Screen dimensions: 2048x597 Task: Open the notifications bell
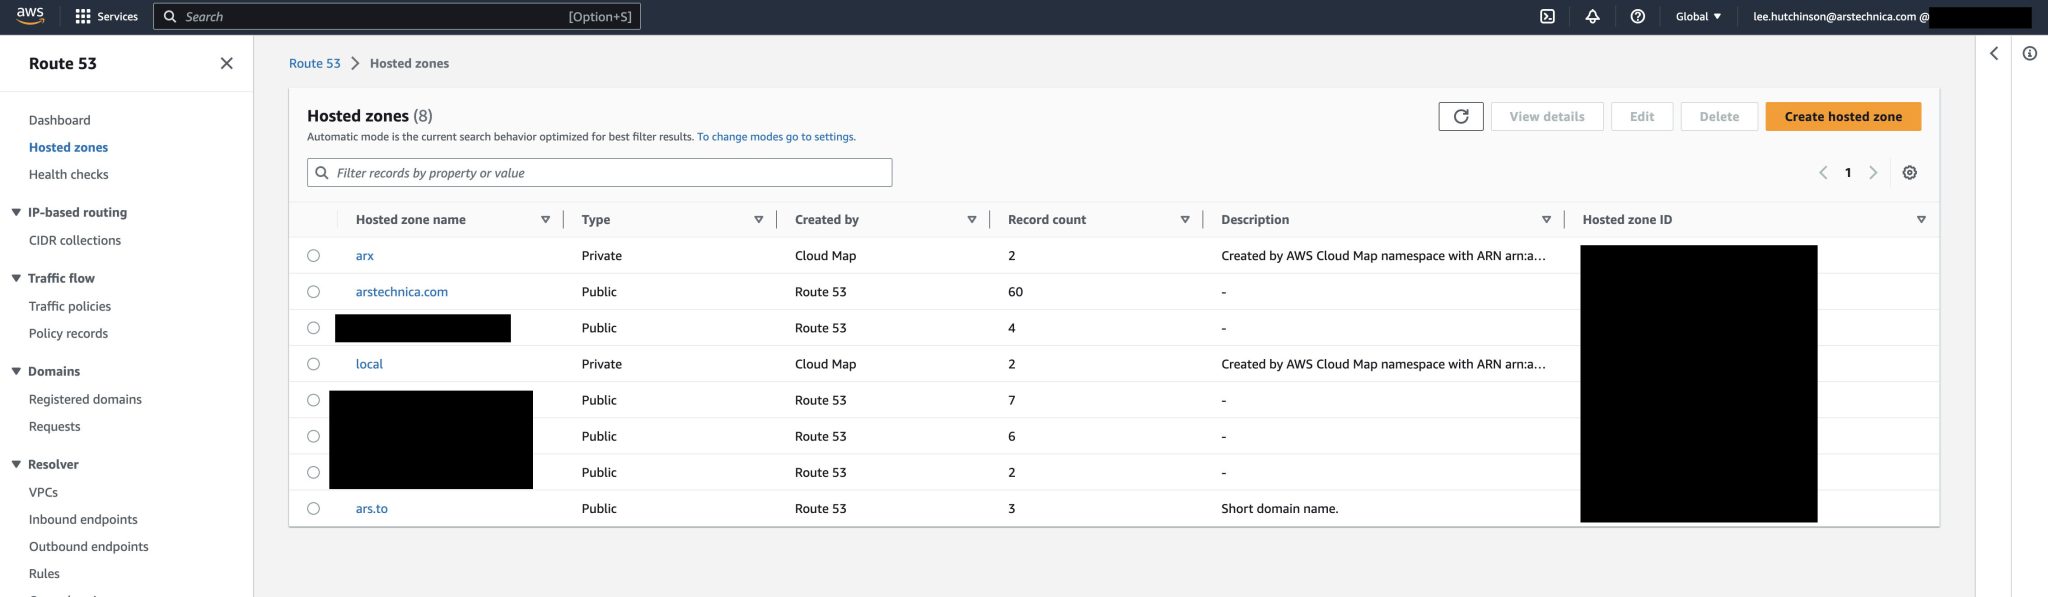click(1592, 16)
